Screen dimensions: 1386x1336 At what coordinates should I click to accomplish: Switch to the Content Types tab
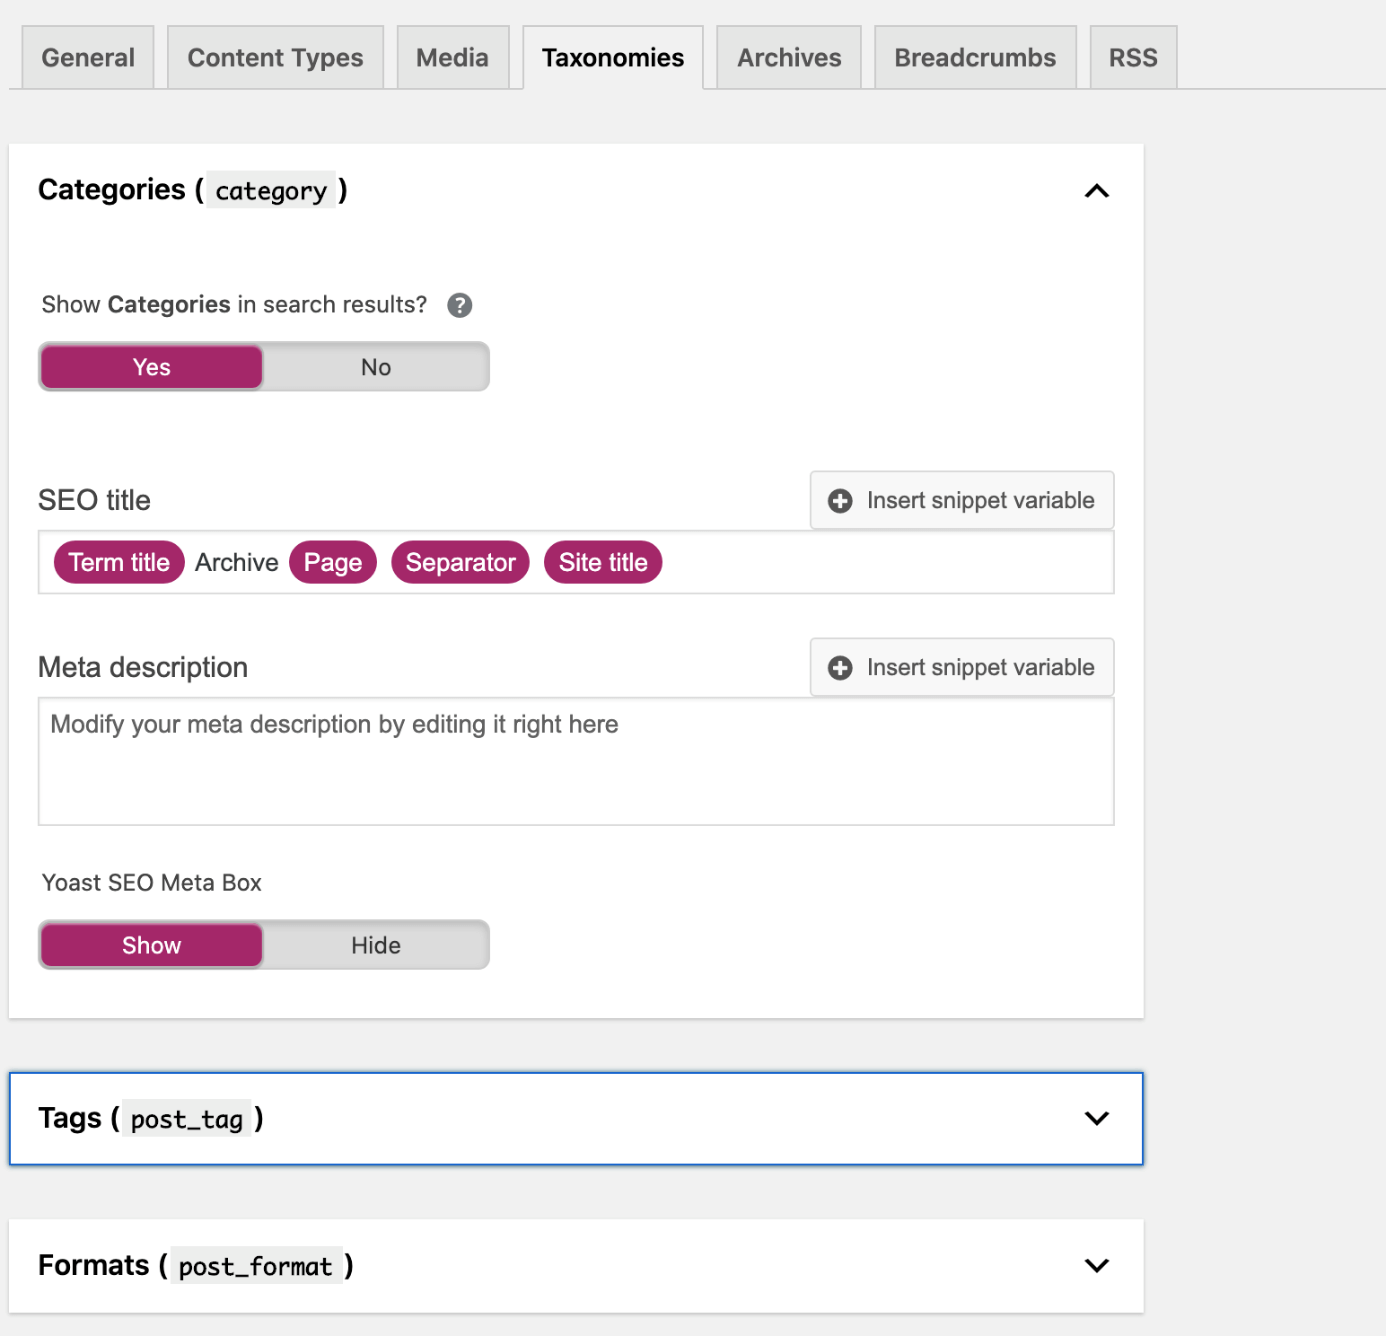point(275,58)
